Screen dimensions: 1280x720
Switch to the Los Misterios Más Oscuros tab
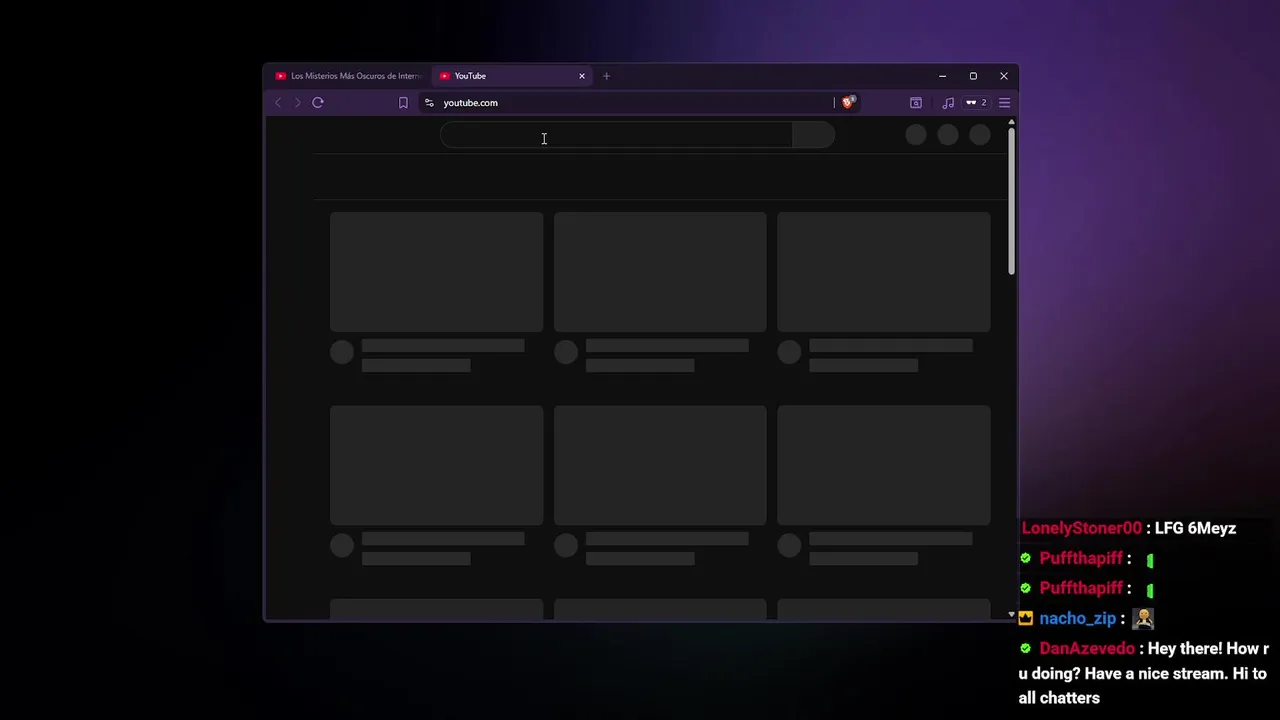point(349,76)
